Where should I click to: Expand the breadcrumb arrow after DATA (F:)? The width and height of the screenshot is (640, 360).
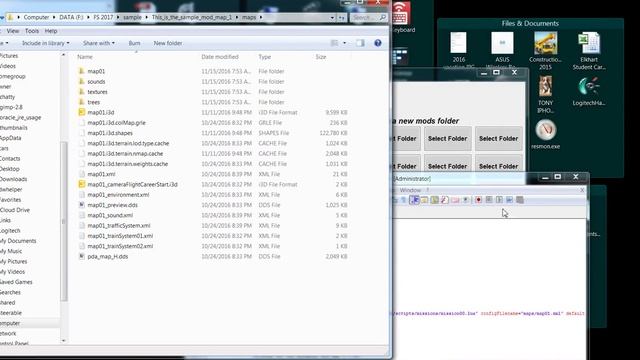[x=89, y=17]
